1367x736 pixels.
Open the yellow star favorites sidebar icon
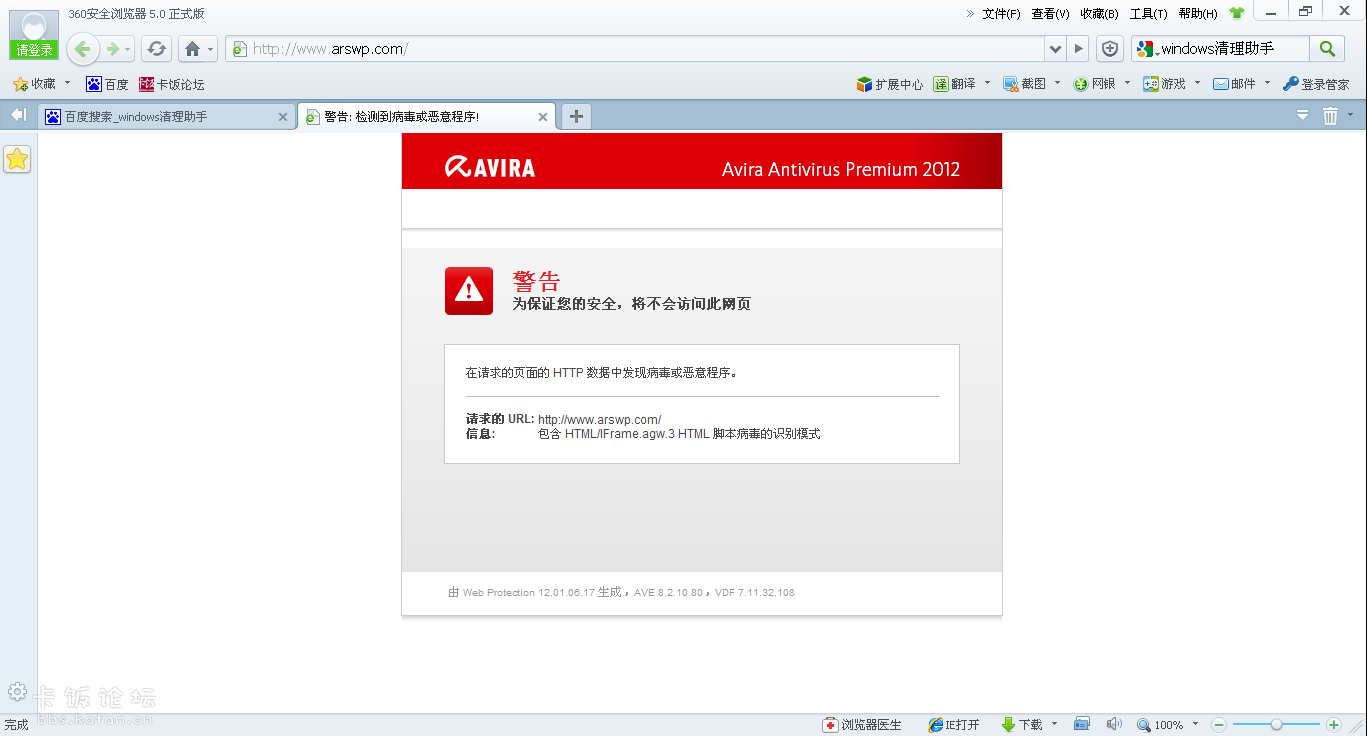click(x=17, y=159)
